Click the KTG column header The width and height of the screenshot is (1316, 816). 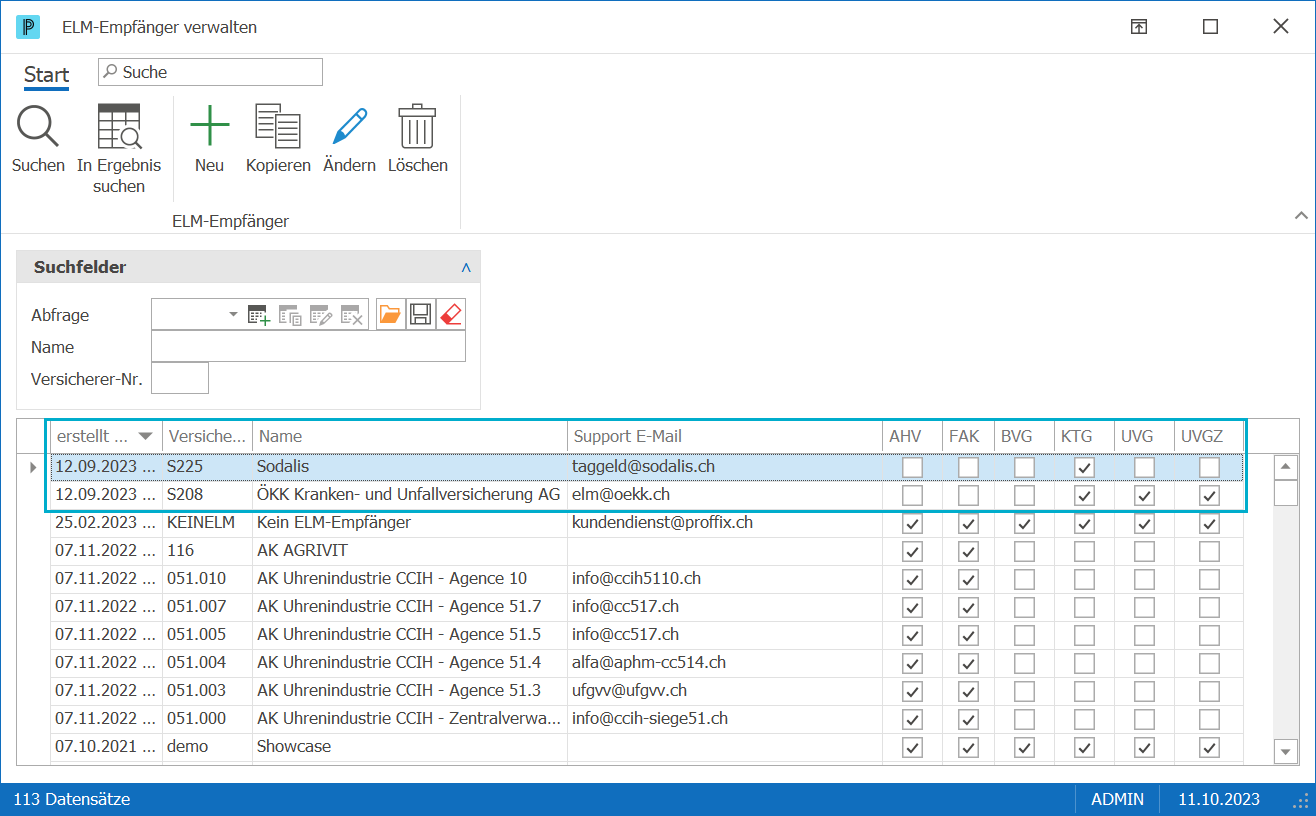click(1084, 436)
